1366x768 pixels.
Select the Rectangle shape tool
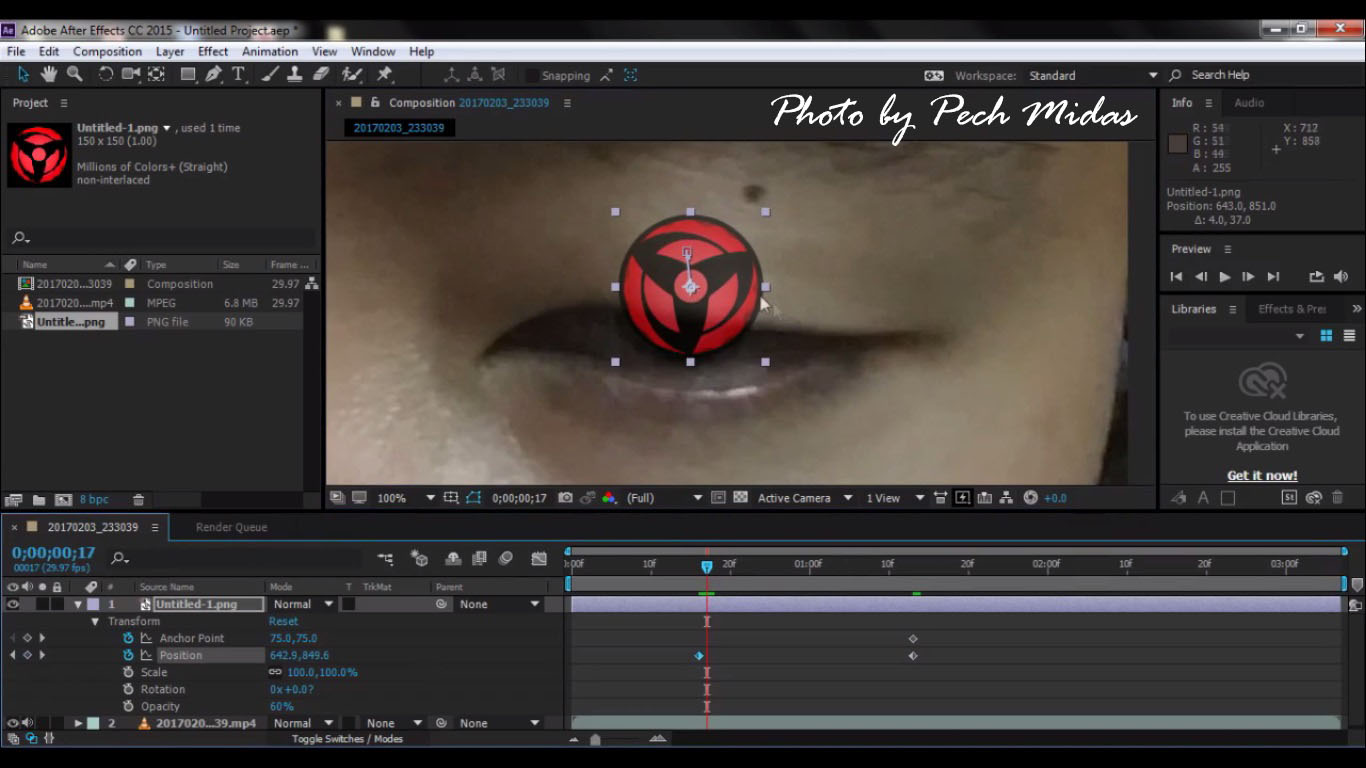coord(188,74)
